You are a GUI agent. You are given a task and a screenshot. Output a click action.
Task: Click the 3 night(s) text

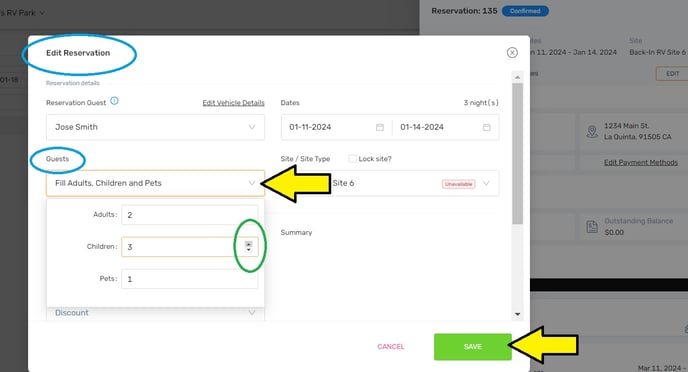(x=481, y=103)
